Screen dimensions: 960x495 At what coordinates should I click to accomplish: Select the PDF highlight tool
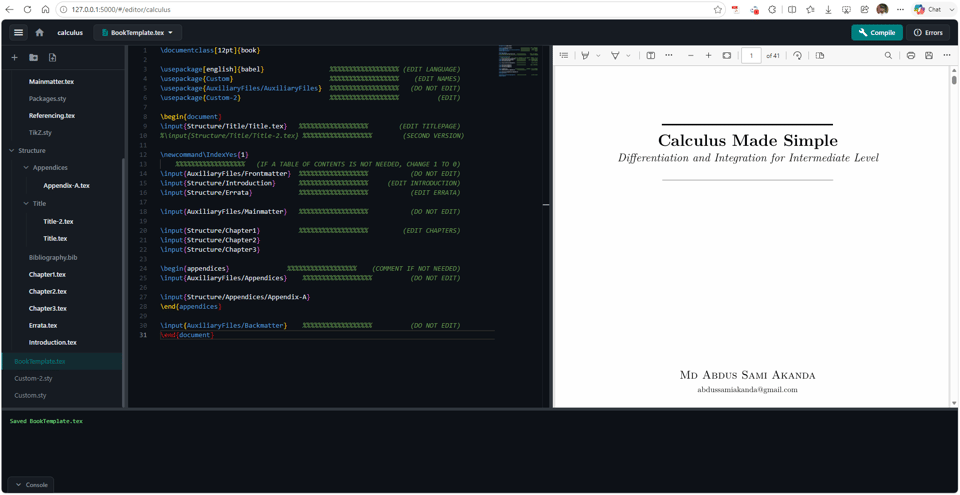point(586,55)
